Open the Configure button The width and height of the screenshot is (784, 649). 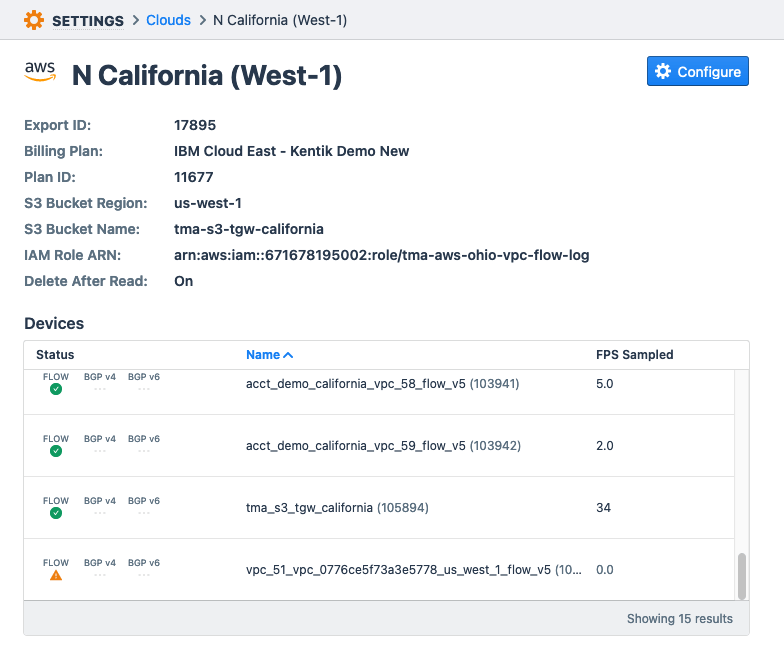coord(698,71)
